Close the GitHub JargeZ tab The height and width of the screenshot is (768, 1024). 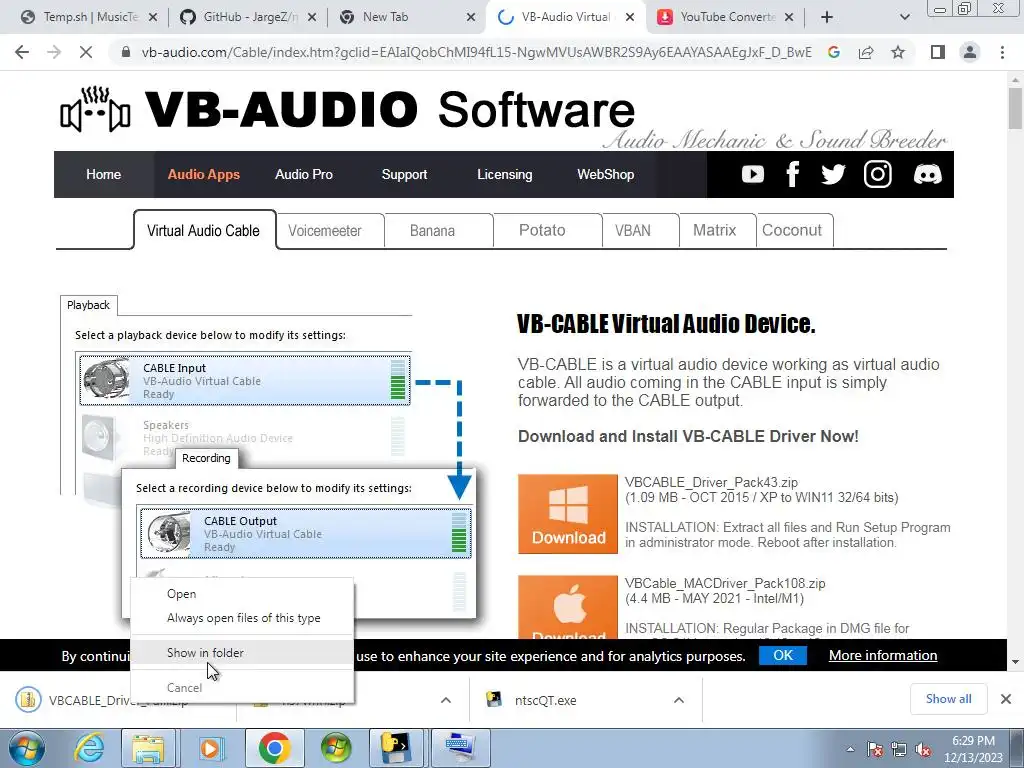312,18
